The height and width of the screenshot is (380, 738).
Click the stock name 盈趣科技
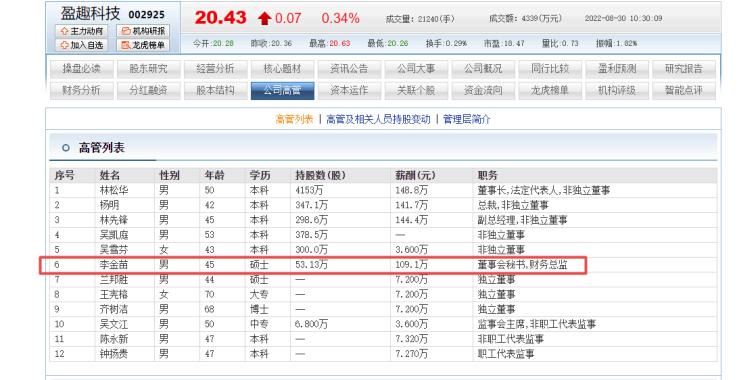coord(90,14)
